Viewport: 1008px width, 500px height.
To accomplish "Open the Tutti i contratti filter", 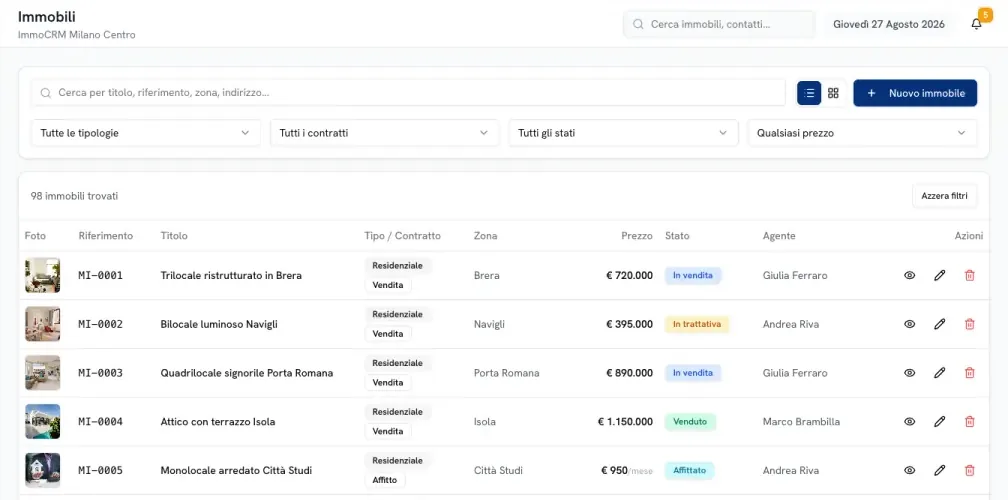I will point(384,133).
